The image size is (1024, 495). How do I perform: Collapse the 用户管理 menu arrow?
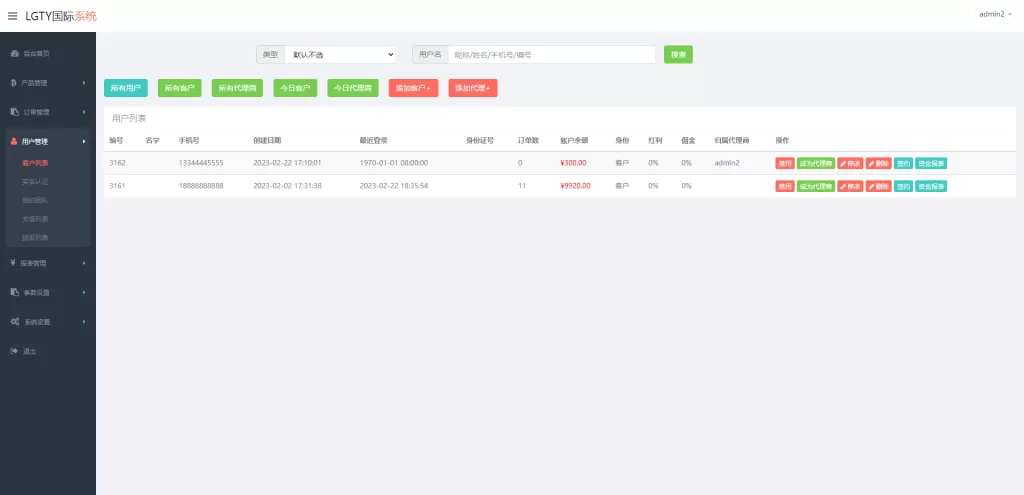point(84,141)
